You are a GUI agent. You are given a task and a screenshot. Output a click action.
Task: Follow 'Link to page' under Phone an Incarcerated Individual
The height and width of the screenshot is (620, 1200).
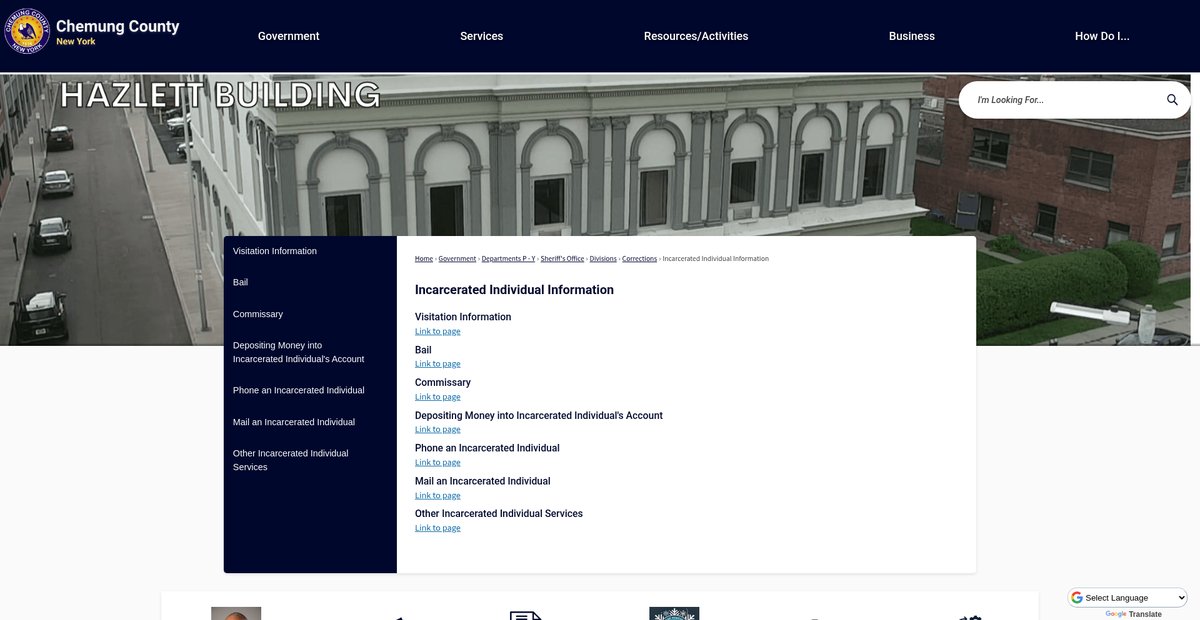[x=437, y=463]
